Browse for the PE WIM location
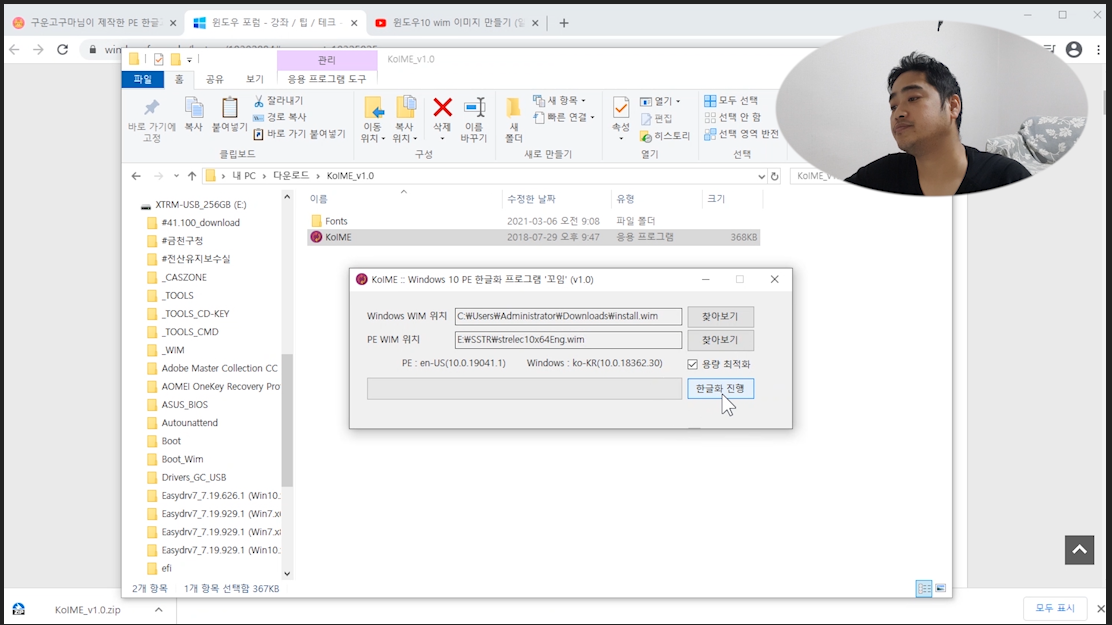This screenshot has height=625, width=1112. pos(720,340)
